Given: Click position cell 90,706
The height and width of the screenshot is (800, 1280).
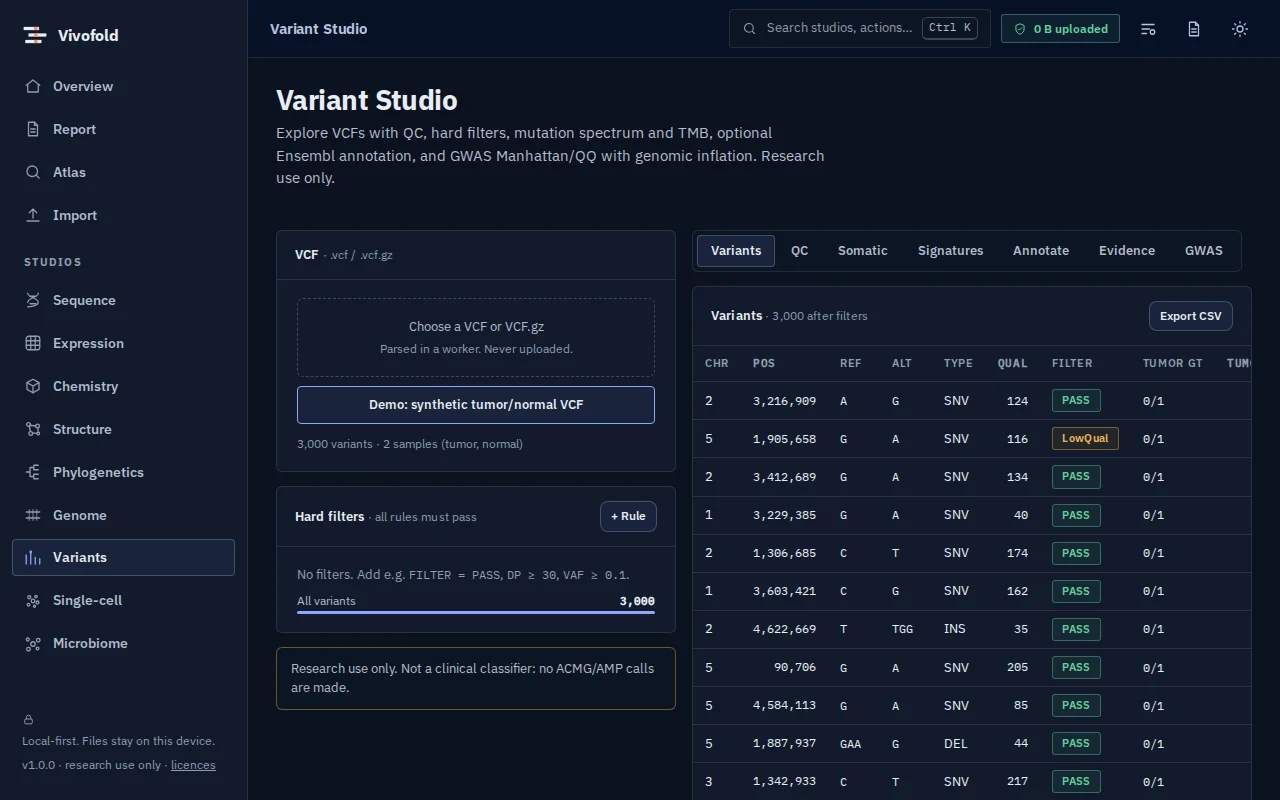Looking at the screenshot, I should (x=795, y=667).
